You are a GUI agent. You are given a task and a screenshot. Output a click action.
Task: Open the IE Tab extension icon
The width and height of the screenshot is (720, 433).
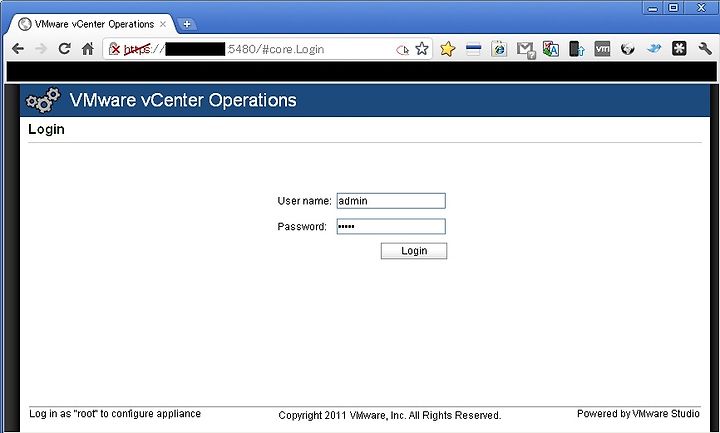[x=499, y=49]
